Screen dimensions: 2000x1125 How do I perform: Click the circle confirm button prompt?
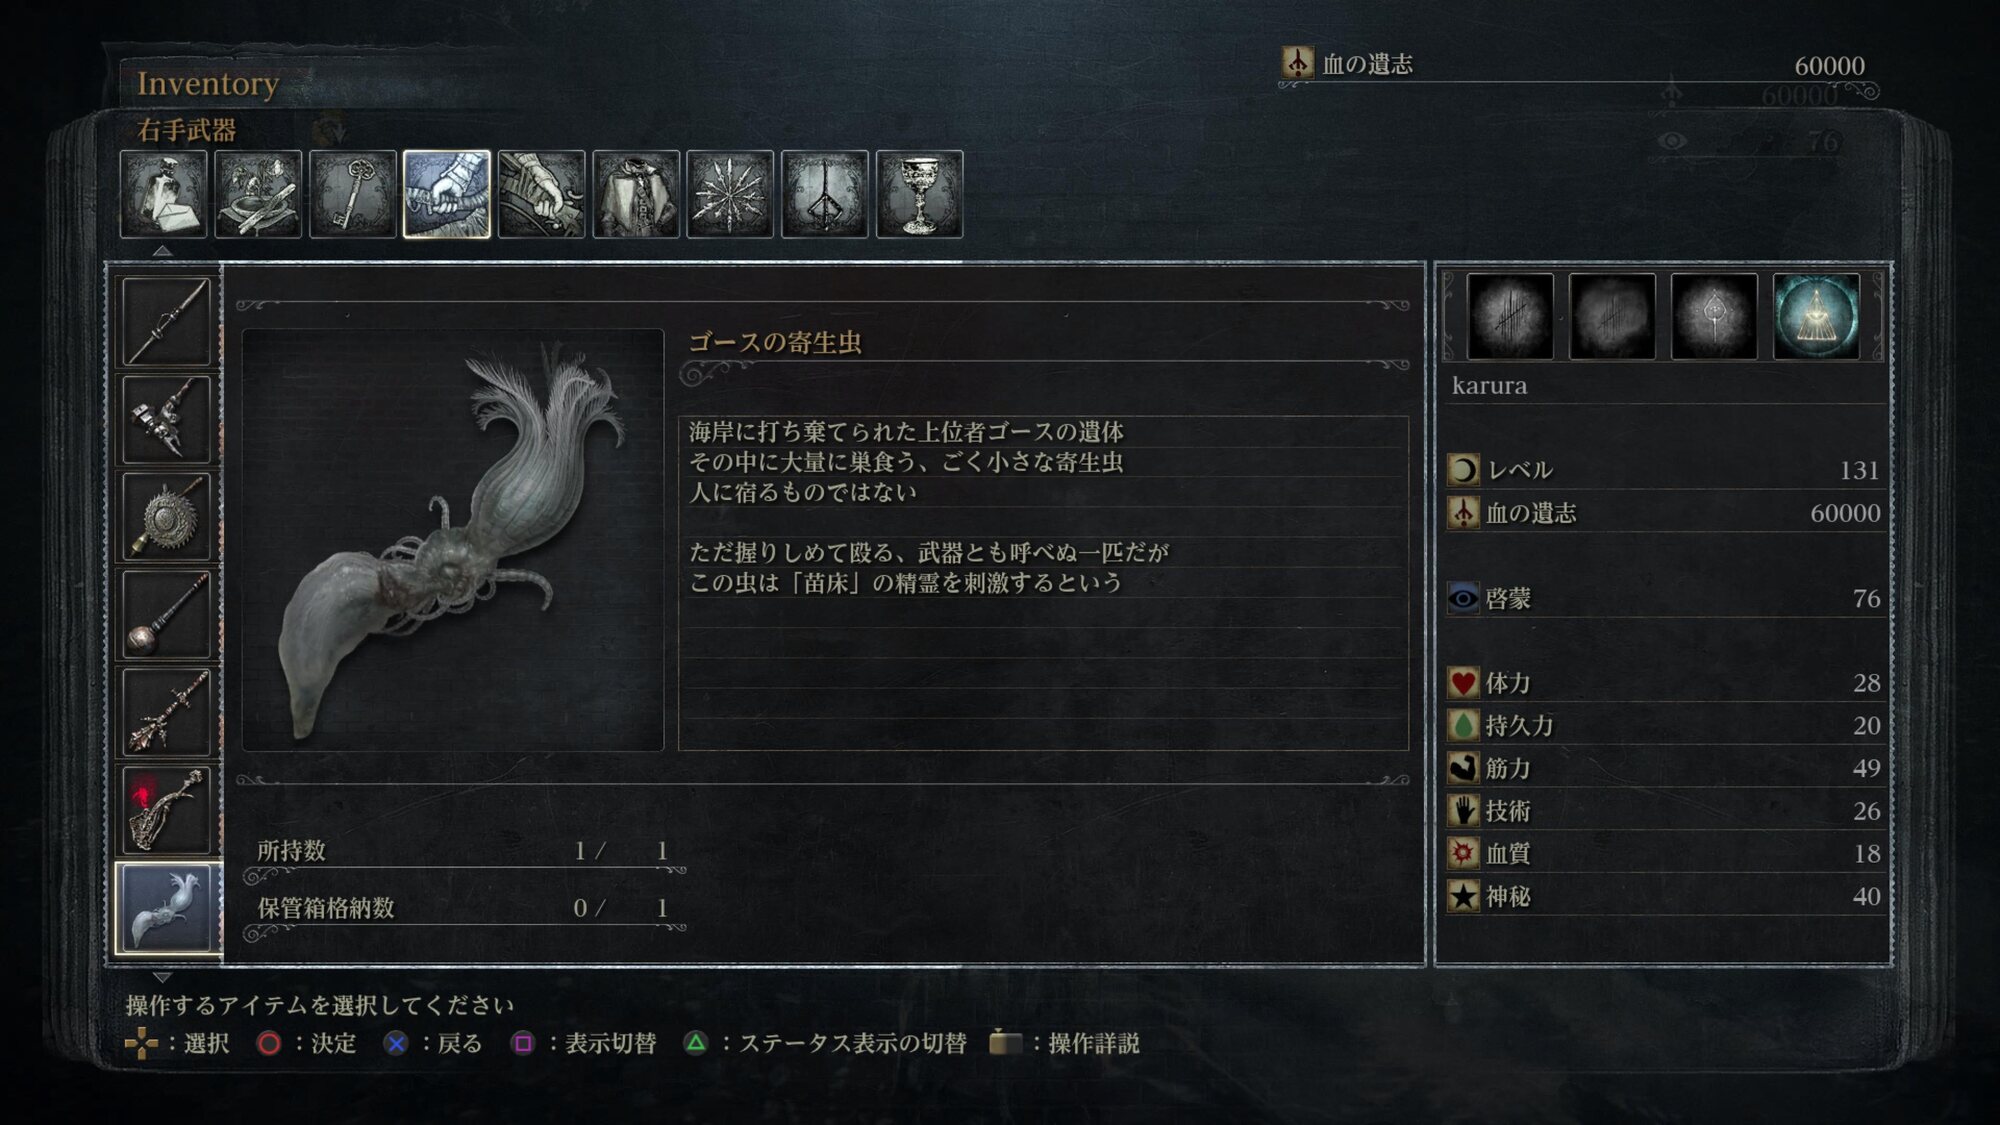306,1043
